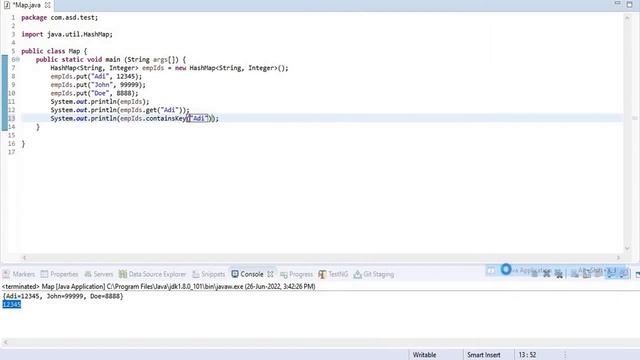Click the Java file icon on Map.java tab

tap(7, 5)
